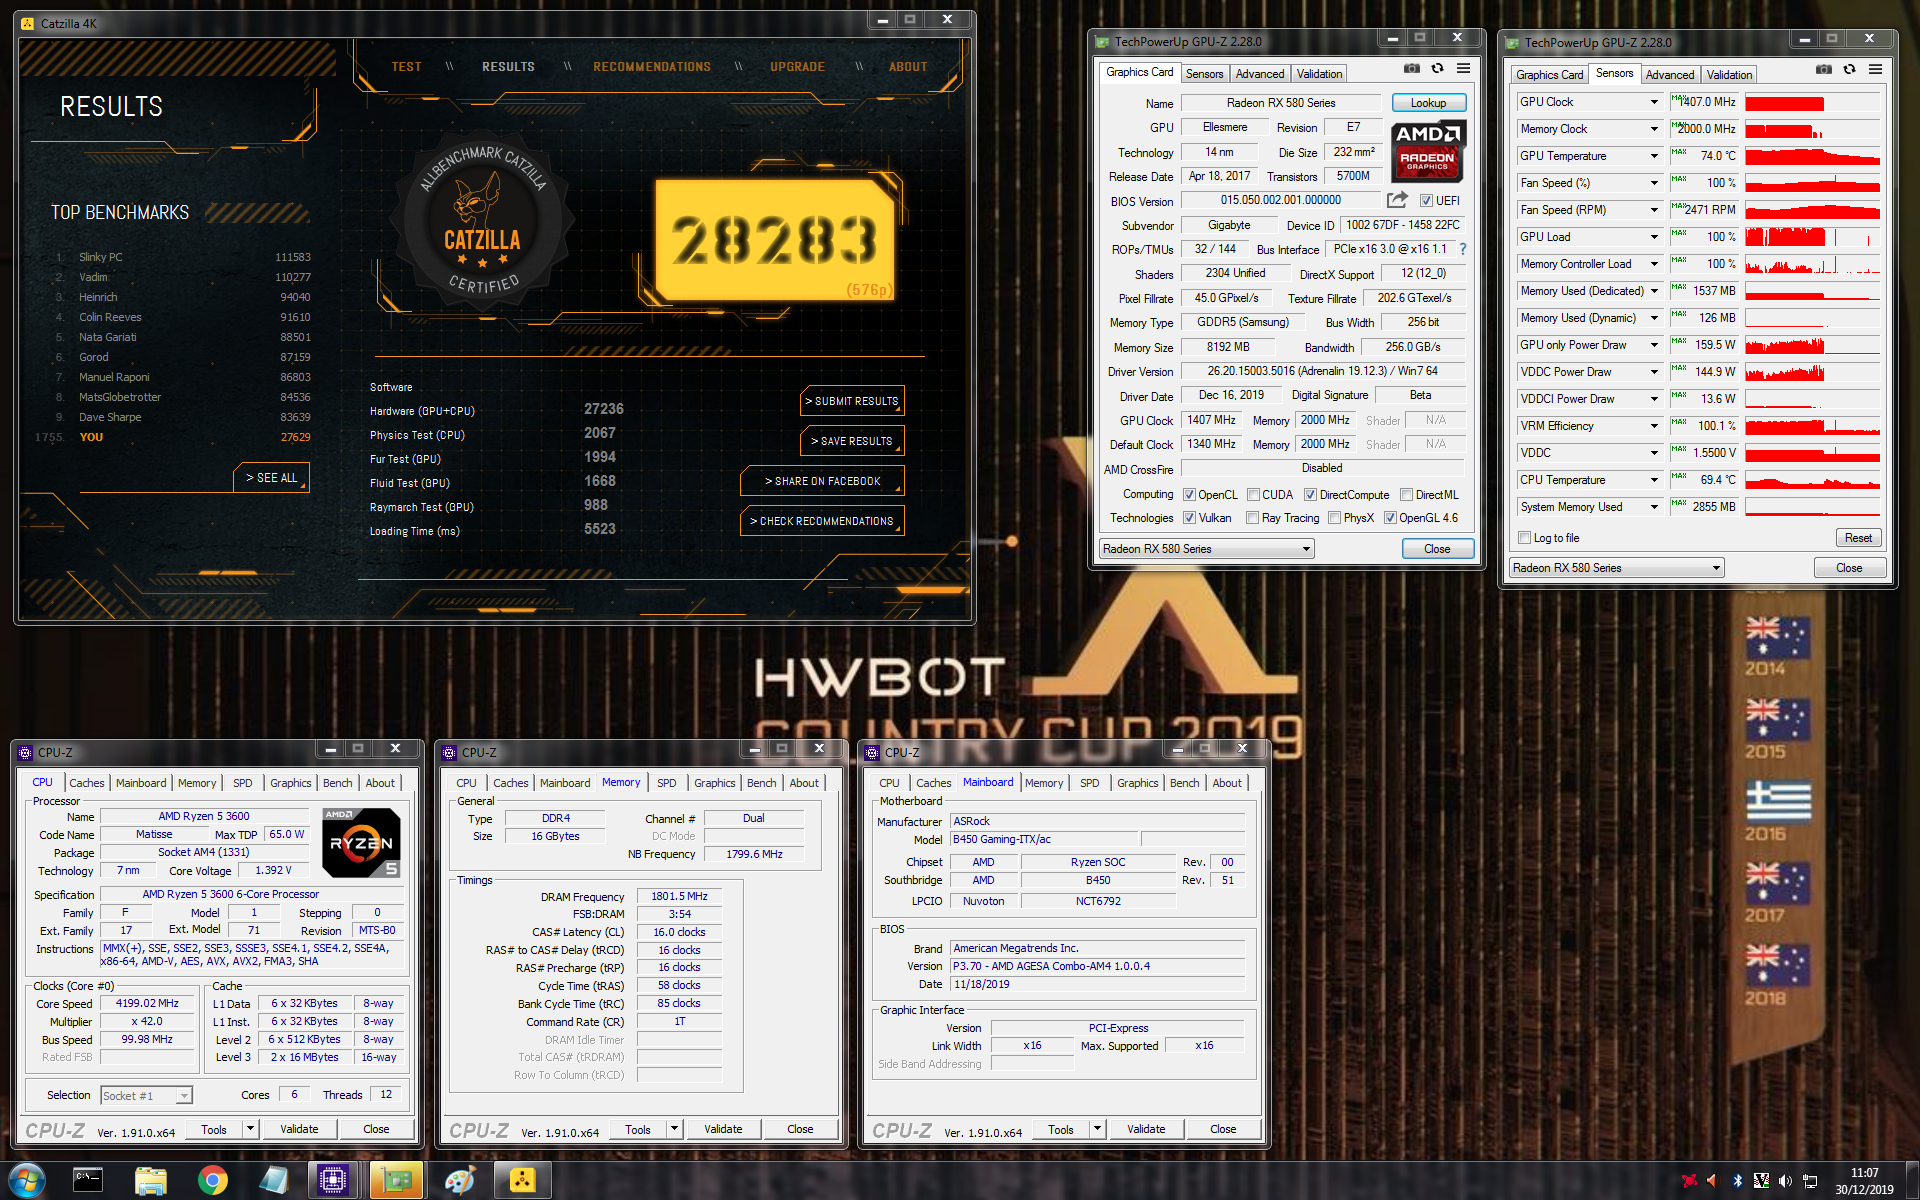Switch to CPU-Z via taskbar icon
The height and width of the screenshot is (1200, 1920).
coord(333,1180)
